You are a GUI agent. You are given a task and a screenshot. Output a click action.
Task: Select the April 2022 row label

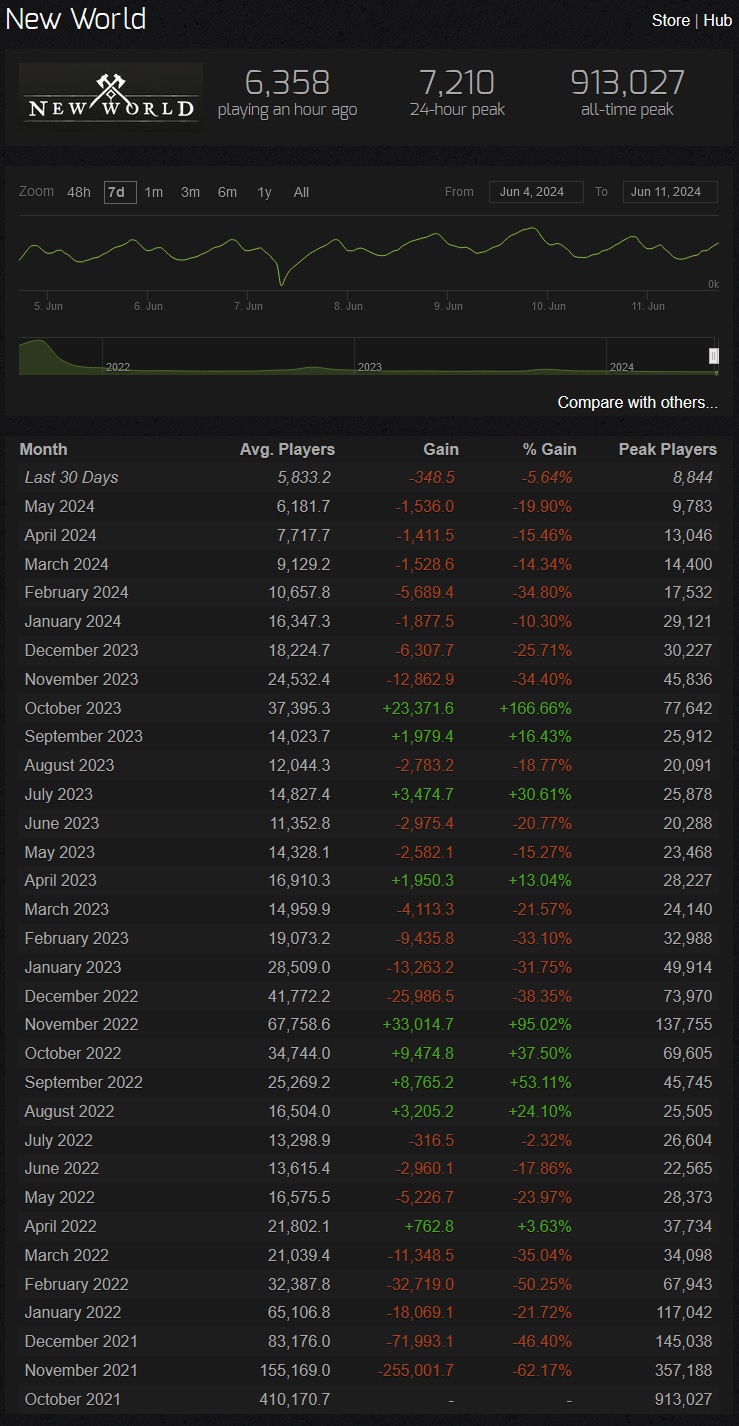(60, 1227)
